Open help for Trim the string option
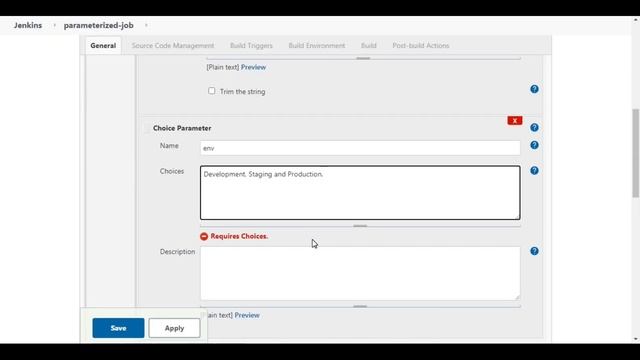The width and height of the screenshot is (640, 360). click(x=534, y=89)
